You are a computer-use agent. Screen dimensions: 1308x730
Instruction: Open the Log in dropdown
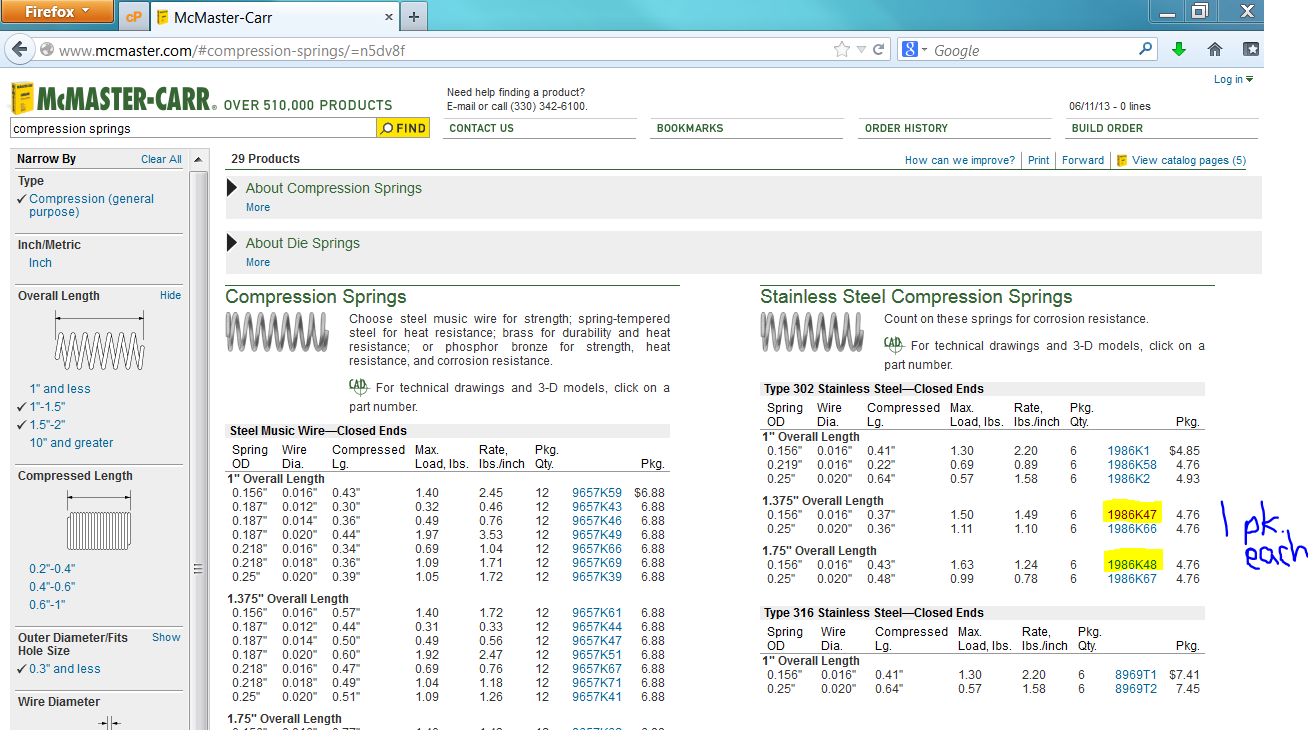[x=1233, y=80]
